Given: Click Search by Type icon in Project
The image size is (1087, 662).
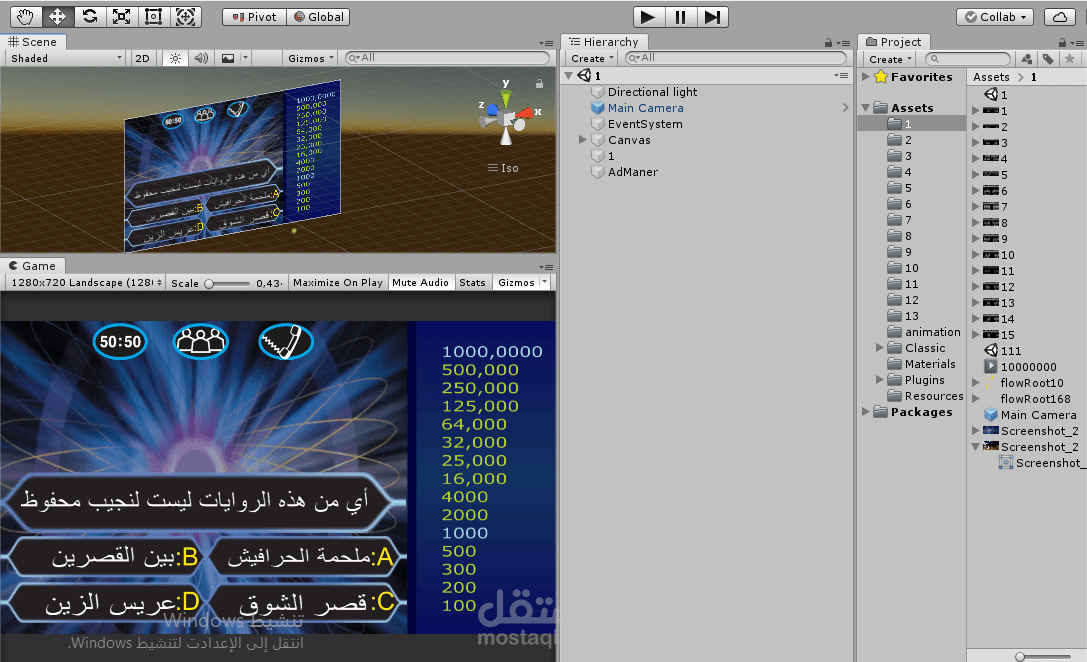Looking at the screenshot, I should click(x=1027, y=59).
